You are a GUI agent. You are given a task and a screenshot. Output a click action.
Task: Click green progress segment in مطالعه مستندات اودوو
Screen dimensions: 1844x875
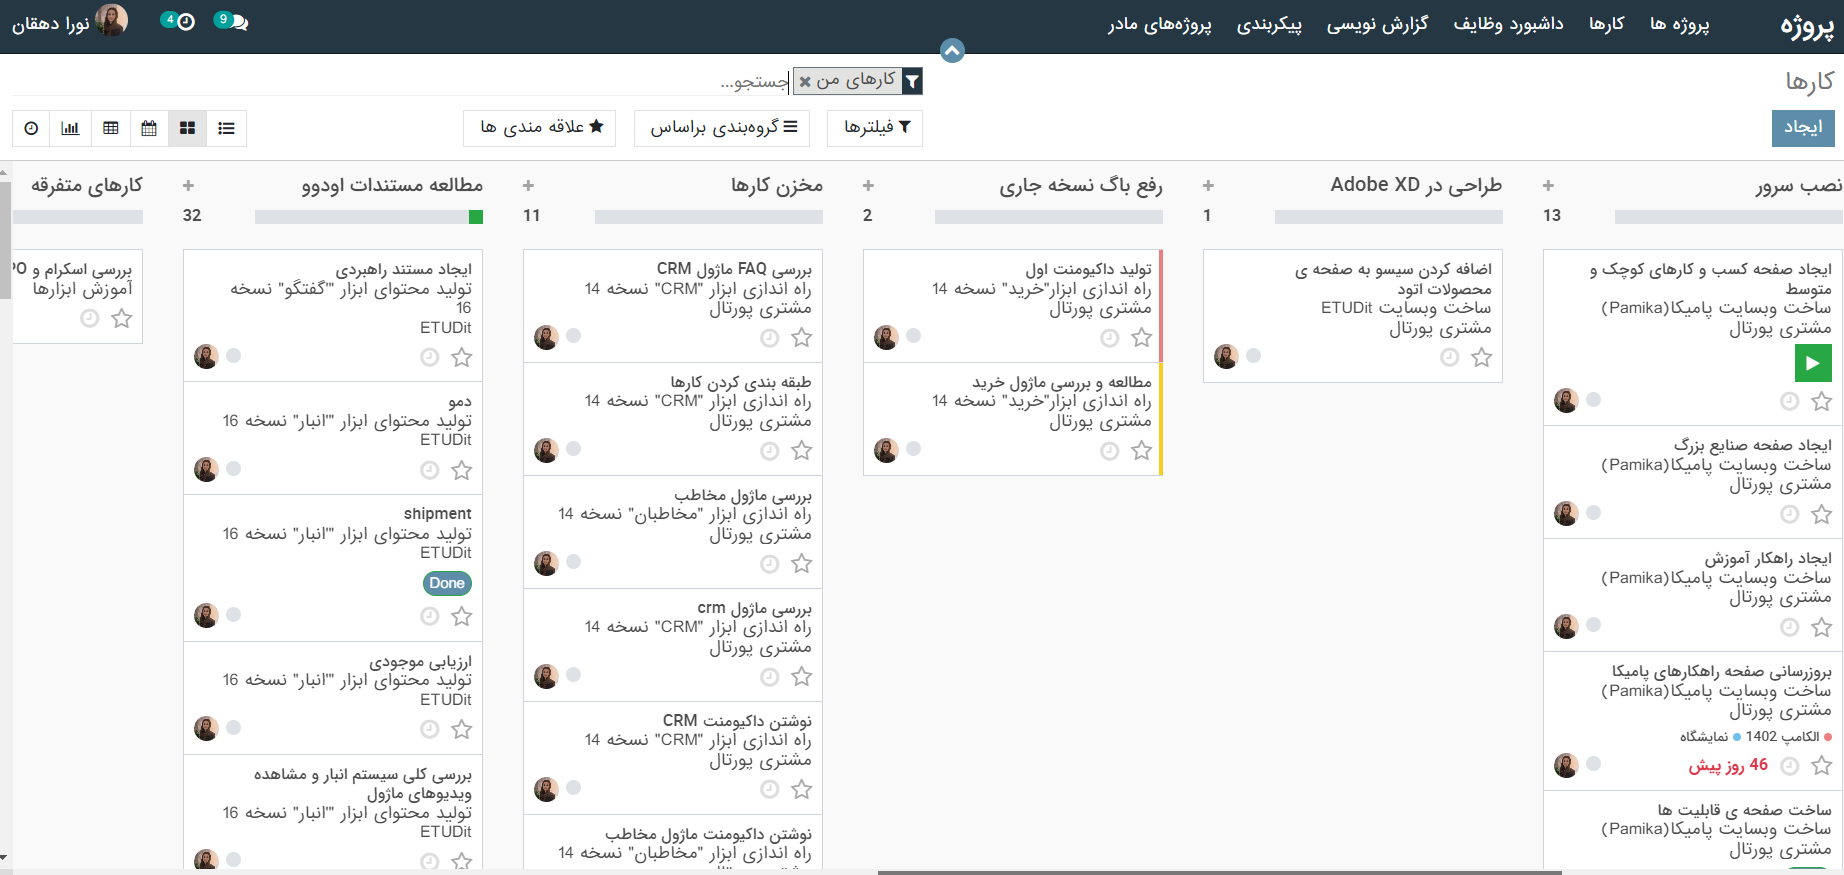tap(476, 217)
